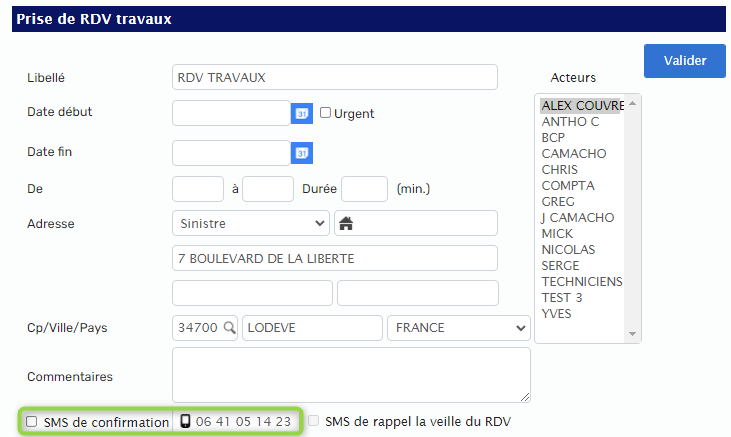The width and height of the screenshot is (731, 437).
Task: Click the LODEVE city input field
Action: click(x=312, y=328)
